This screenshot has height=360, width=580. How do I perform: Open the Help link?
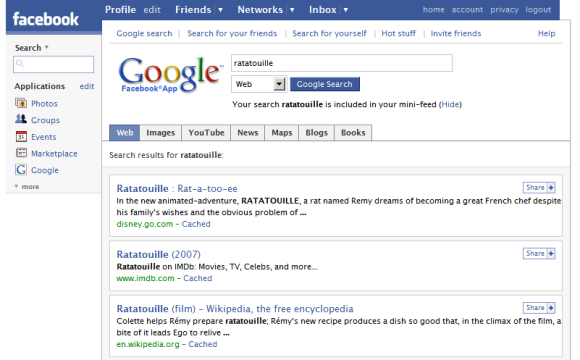tap(546, 34)
